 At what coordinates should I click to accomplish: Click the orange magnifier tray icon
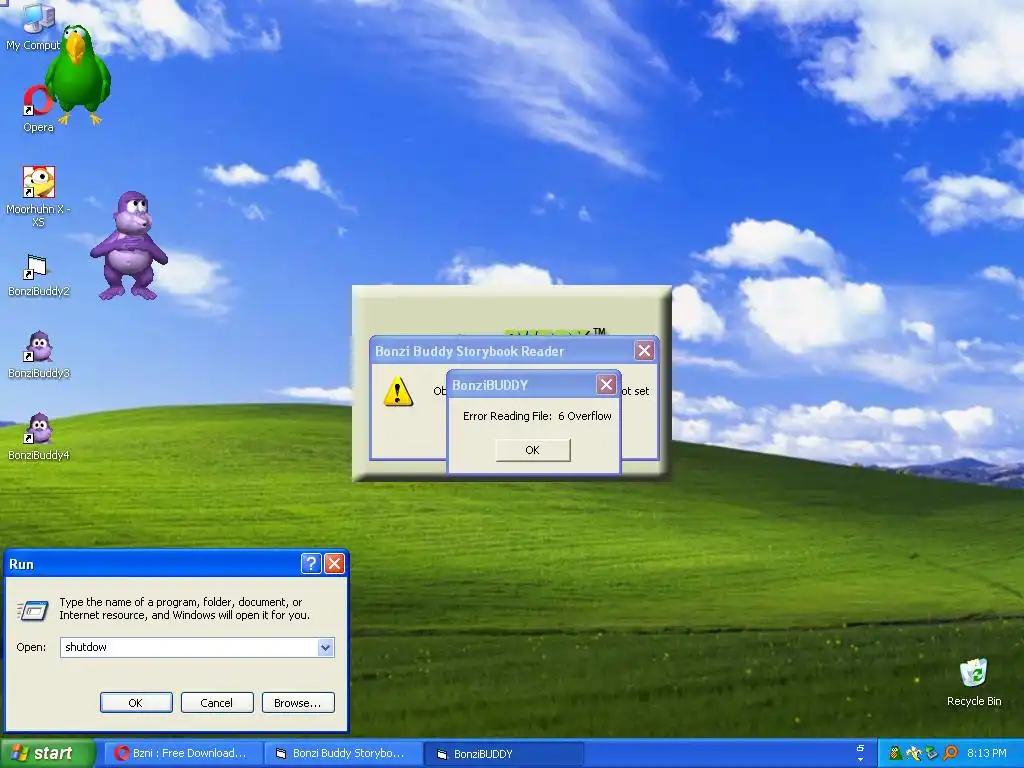click(x=950, y=753)
